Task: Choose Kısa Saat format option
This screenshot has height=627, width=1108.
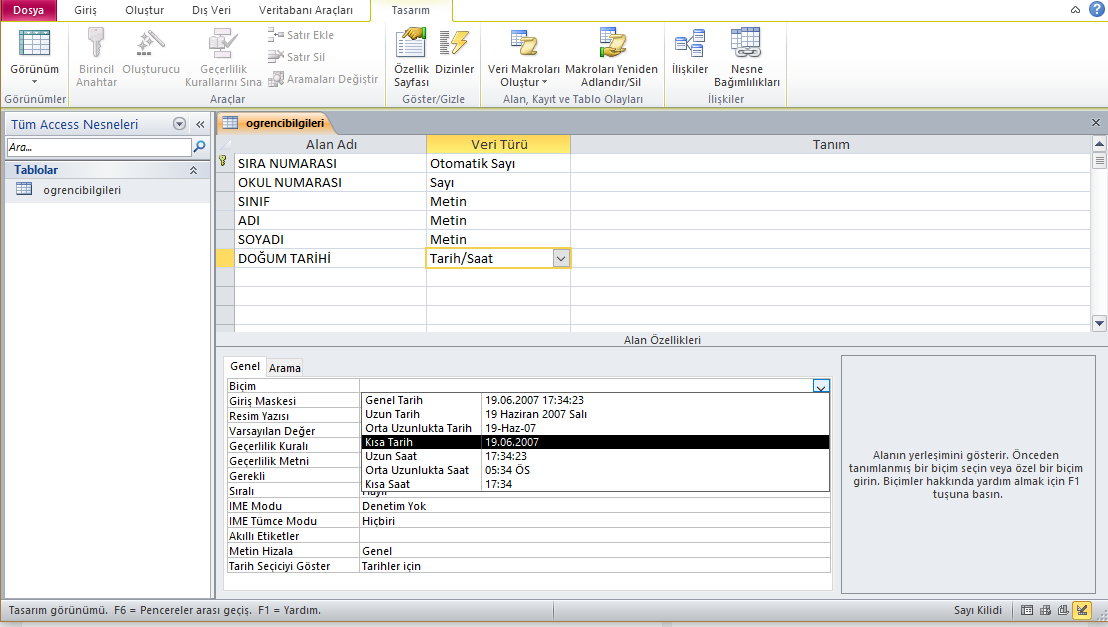Action: click(595, 484)
